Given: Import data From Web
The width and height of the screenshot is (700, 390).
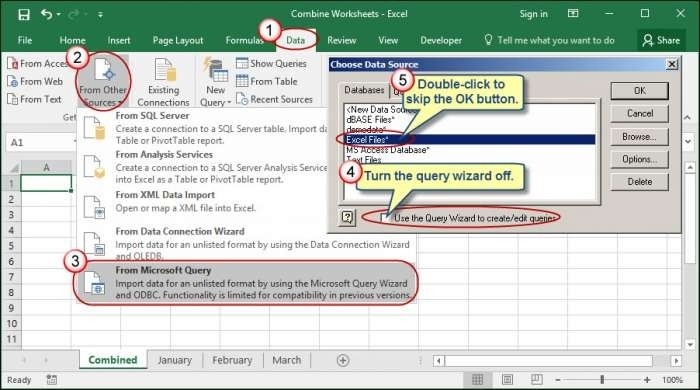Looking at the screenshot, I should (x=35, y=81).
